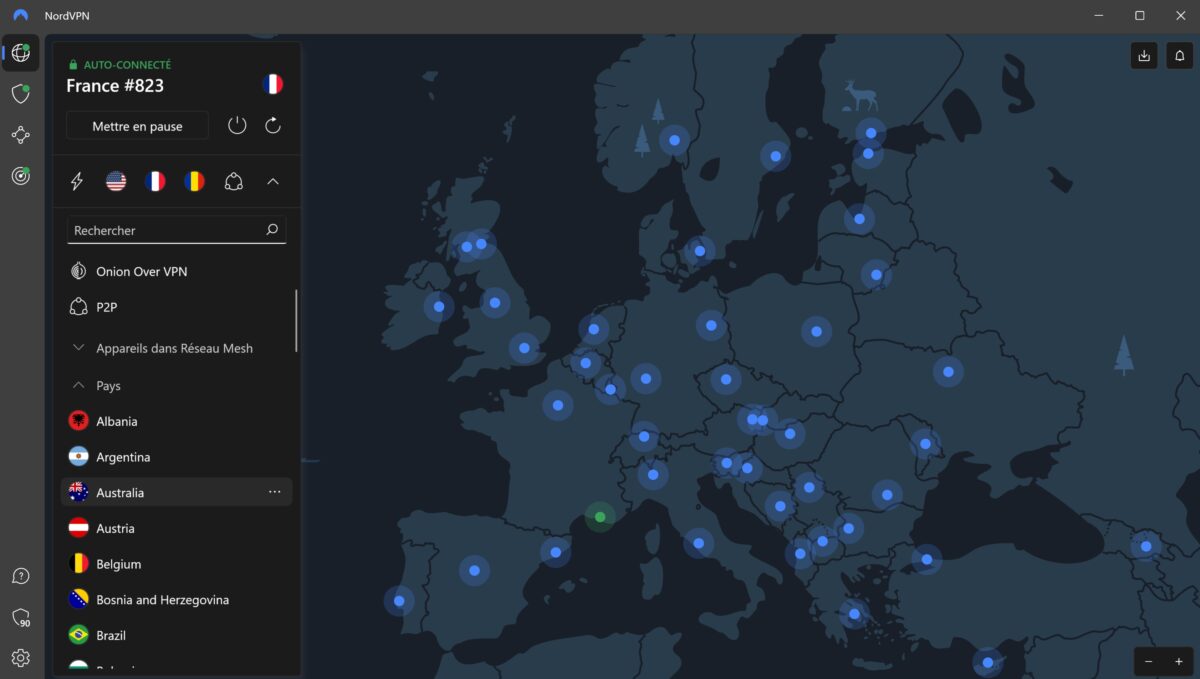Open Dark Web Monitor target icon
The width and height of the screenshot is (1200, 679).
pyautogui.click(x=21, y=176)
